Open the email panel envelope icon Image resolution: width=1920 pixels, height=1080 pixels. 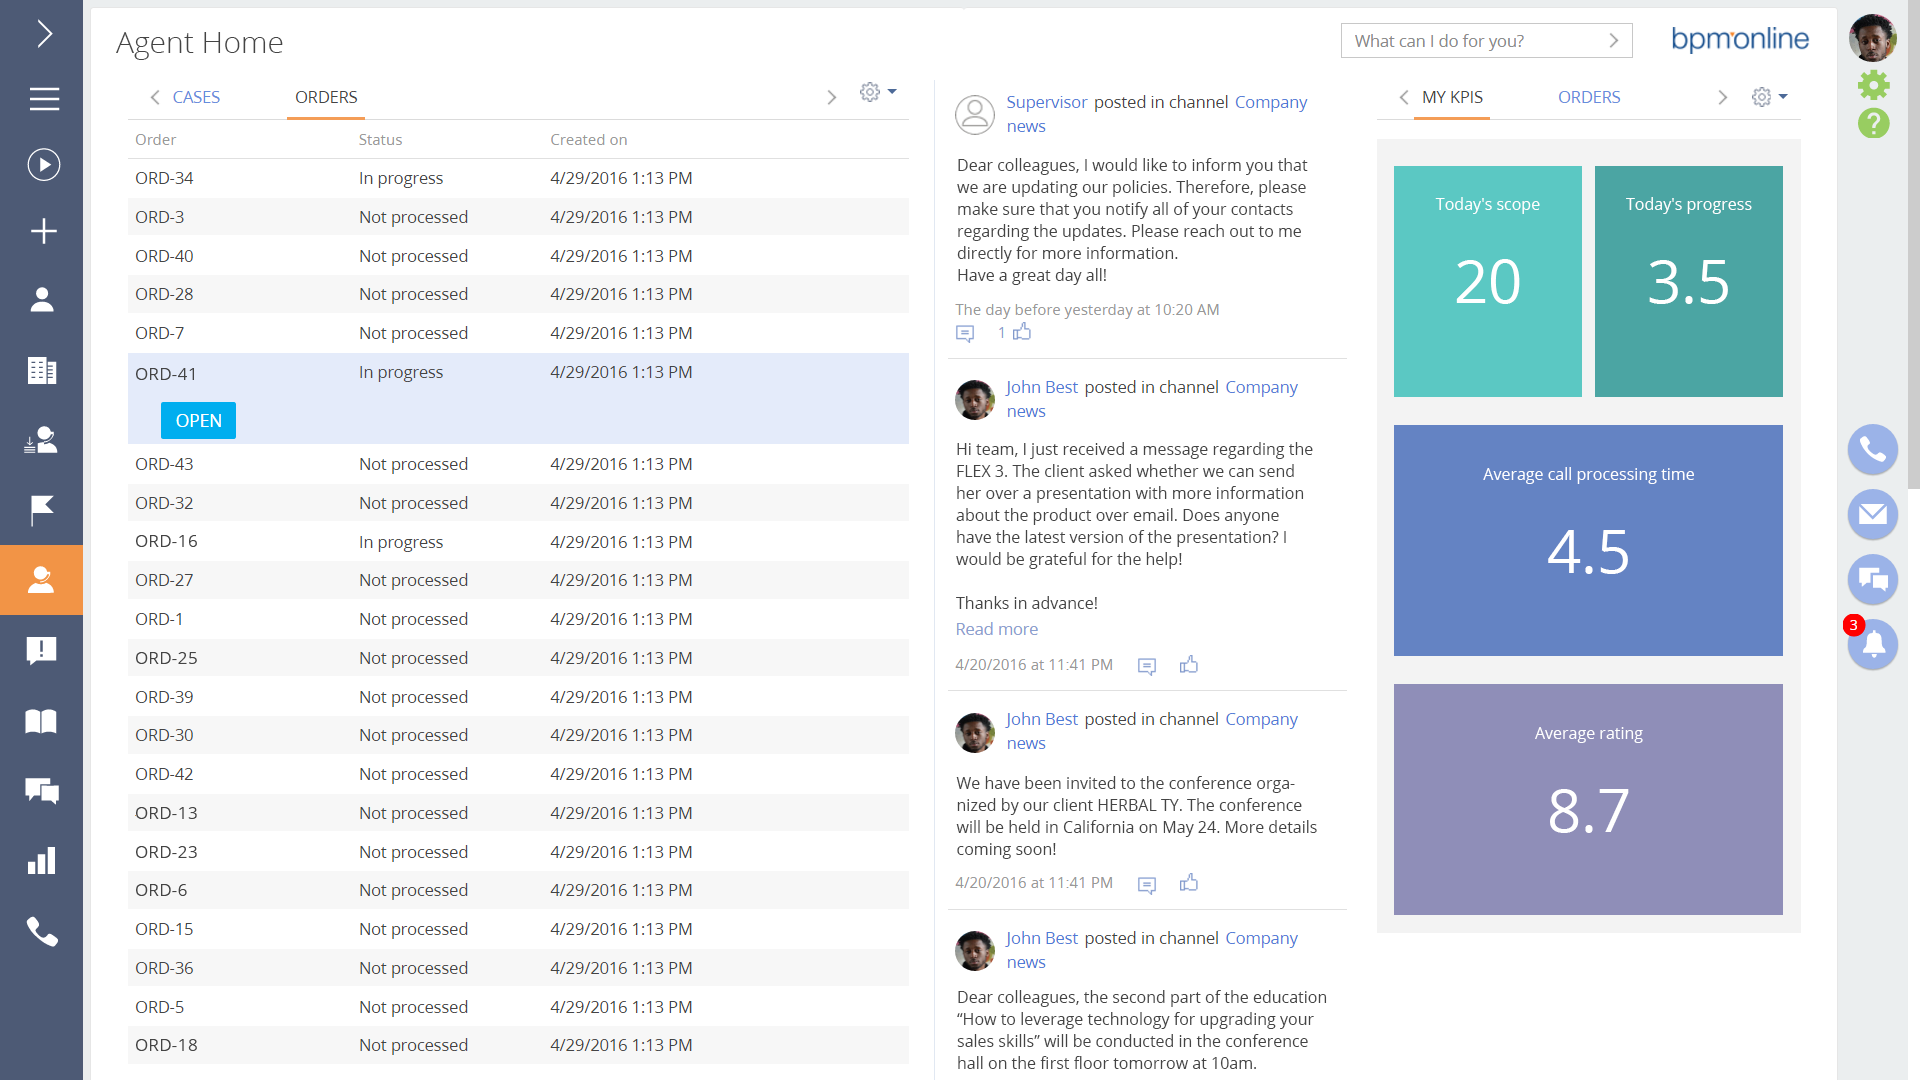[x=1872, y=515]
